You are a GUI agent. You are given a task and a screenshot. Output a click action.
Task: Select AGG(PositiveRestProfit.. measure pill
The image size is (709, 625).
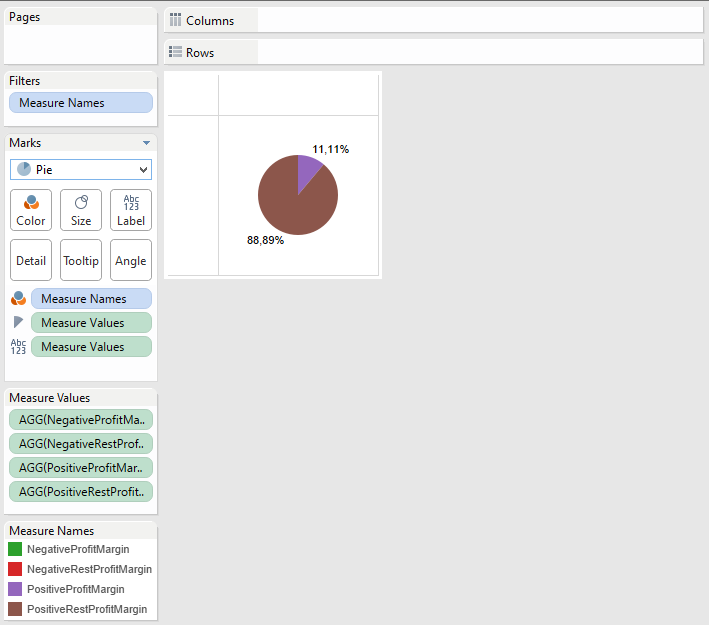(81, 492)
